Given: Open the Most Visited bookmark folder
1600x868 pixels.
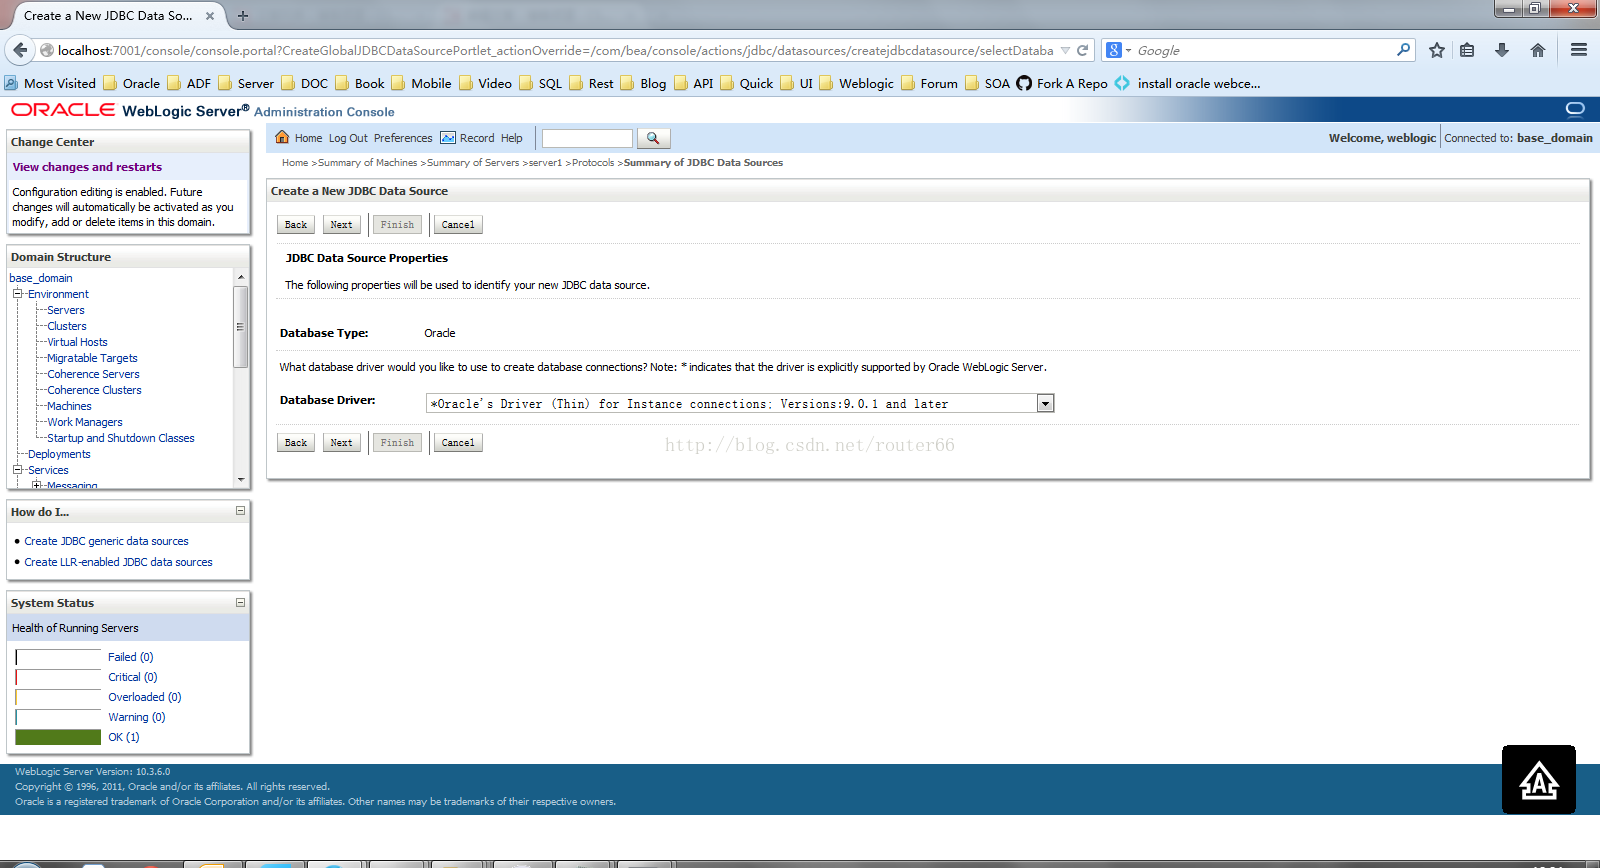Looking at the screenshot, I should click(50, 83).
